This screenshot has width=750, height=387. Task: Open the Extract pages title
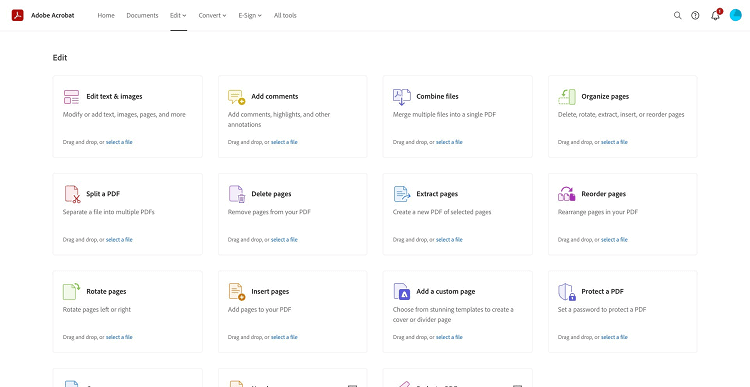[437, 194]
